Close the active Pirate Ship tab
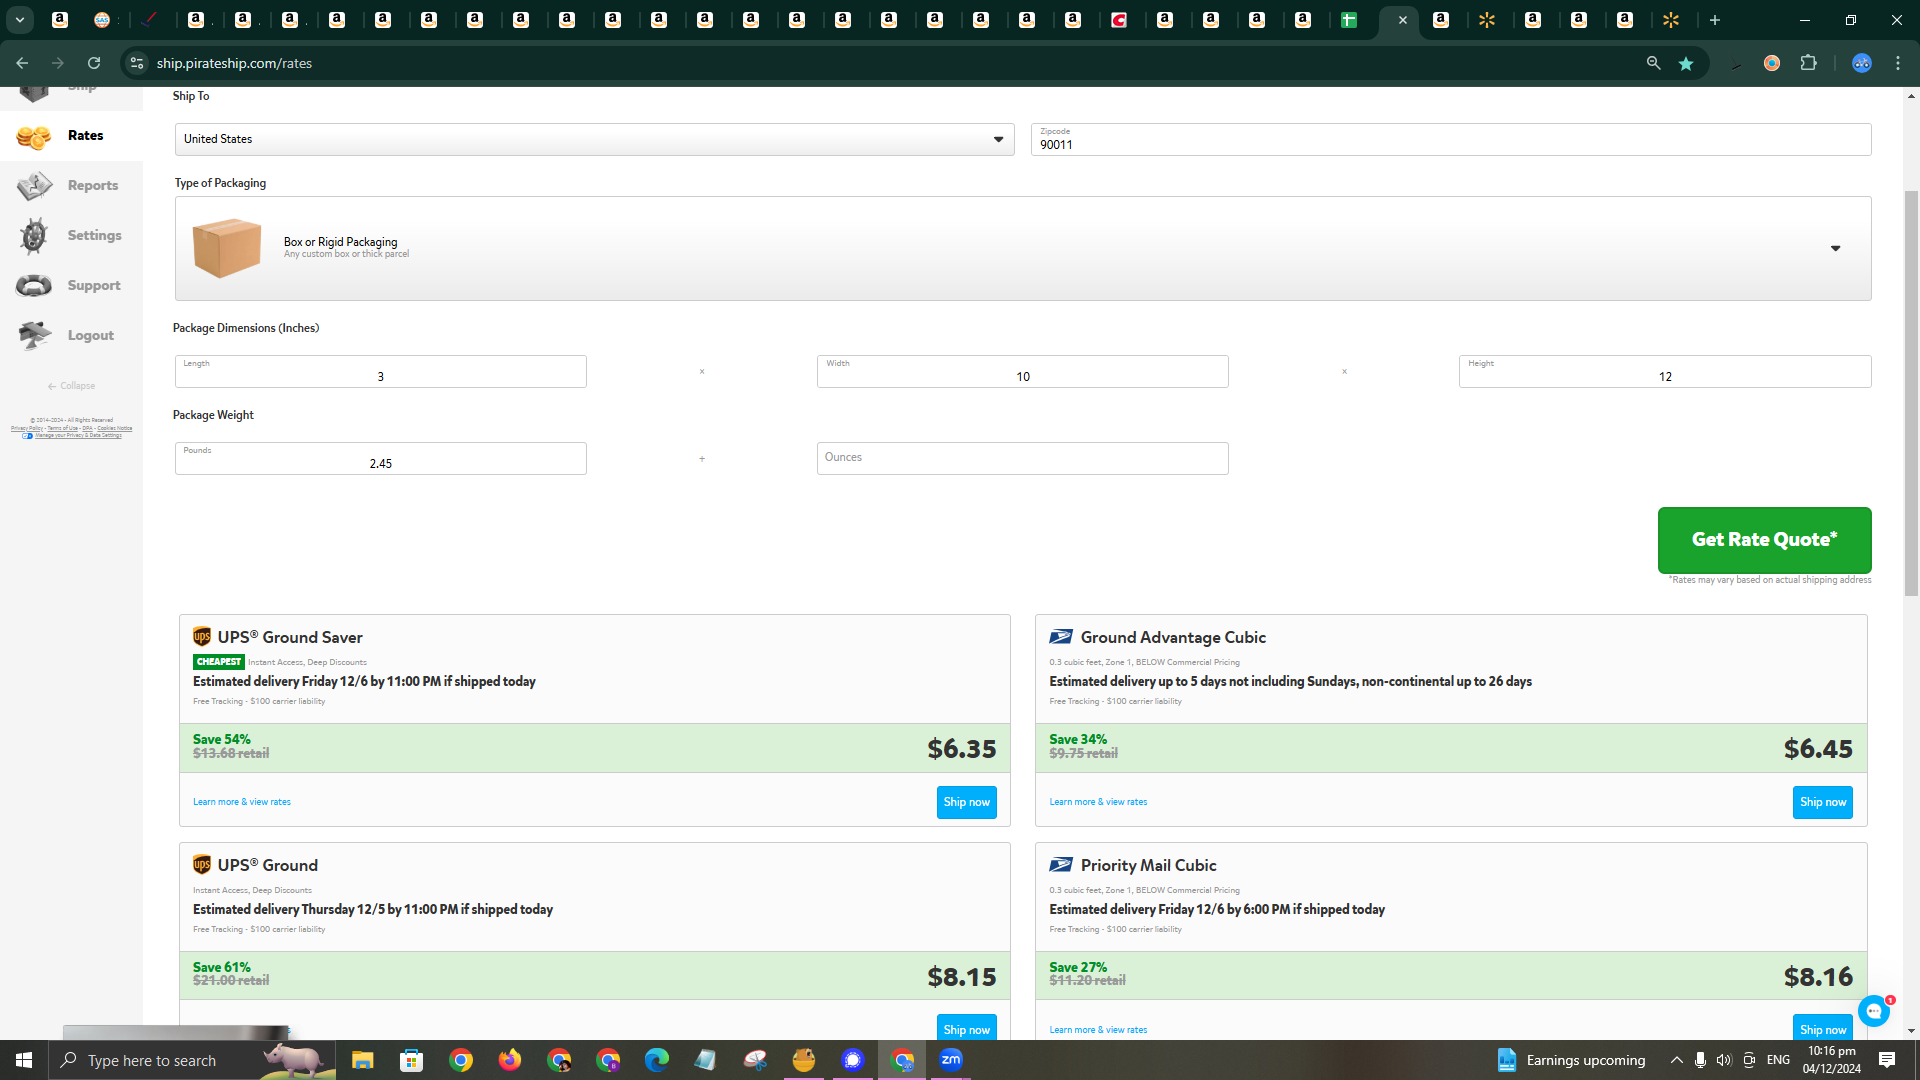Image resolution: width=1920 pixels, height=1080 pixels. 1403,20
